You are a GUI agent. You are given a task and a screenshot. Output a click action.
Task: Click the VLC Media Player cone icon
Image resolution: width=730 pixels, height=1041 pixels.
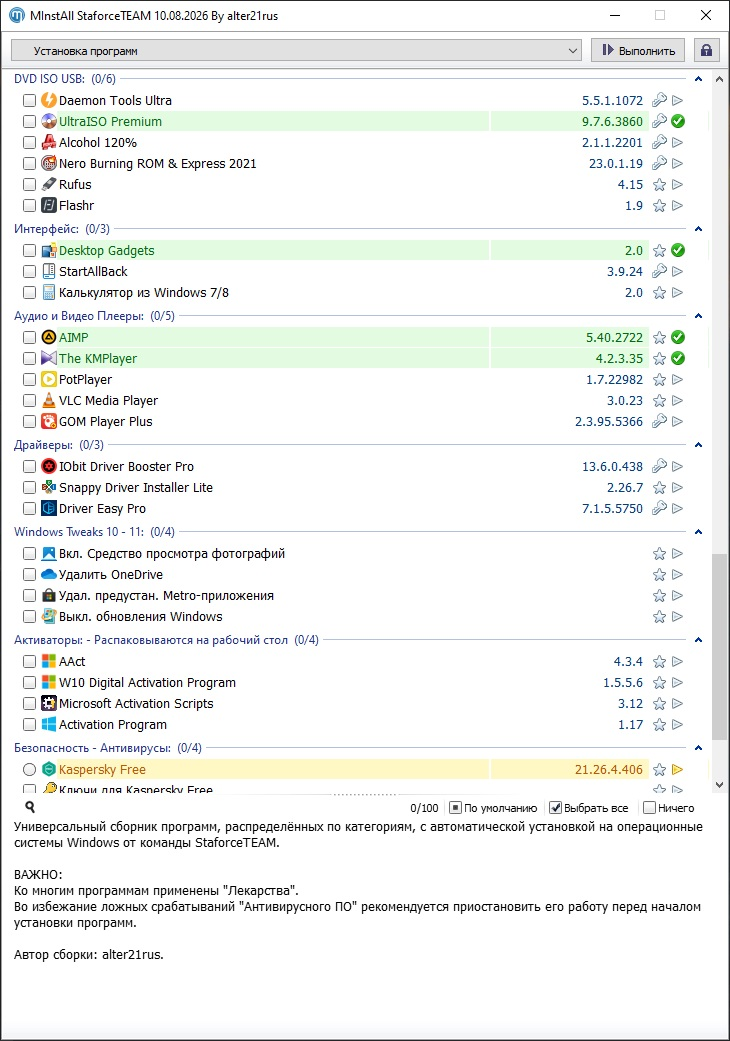[48, 400]
